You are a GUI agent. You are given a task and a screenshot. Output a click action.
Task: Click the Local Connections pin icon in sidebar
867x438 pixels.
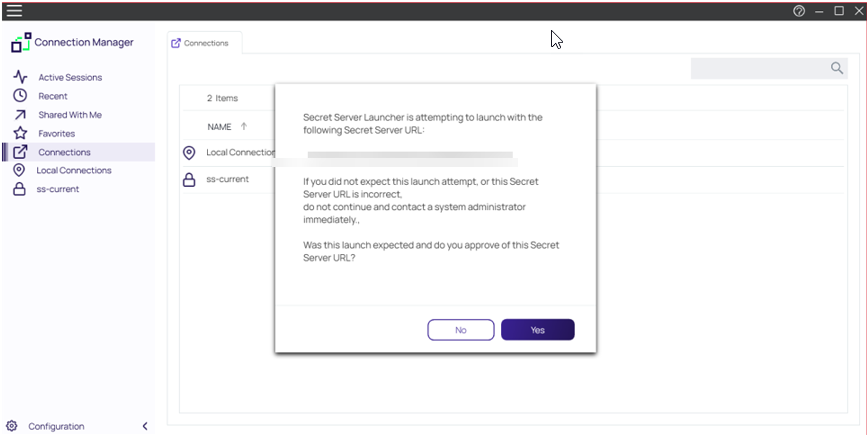19,170
